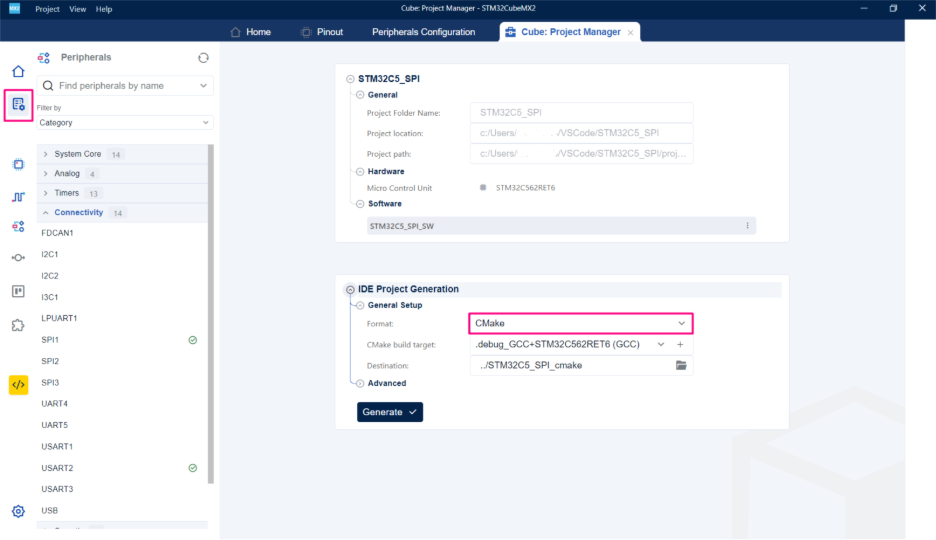936x540 pixels.
Task: Open the Format CMake dropdown
Action: (581, 323)
